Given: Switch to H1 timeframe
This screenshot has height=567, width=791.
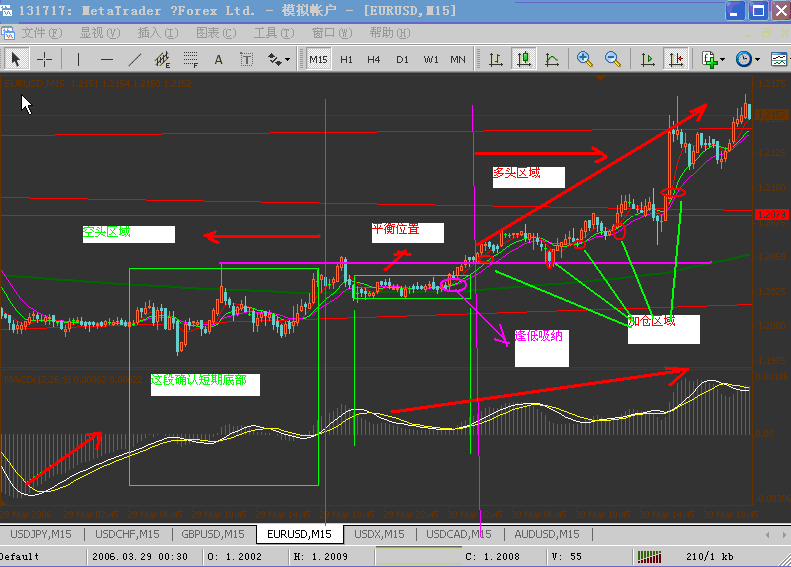Looking at the screenshot, I should tap(346, 60).
